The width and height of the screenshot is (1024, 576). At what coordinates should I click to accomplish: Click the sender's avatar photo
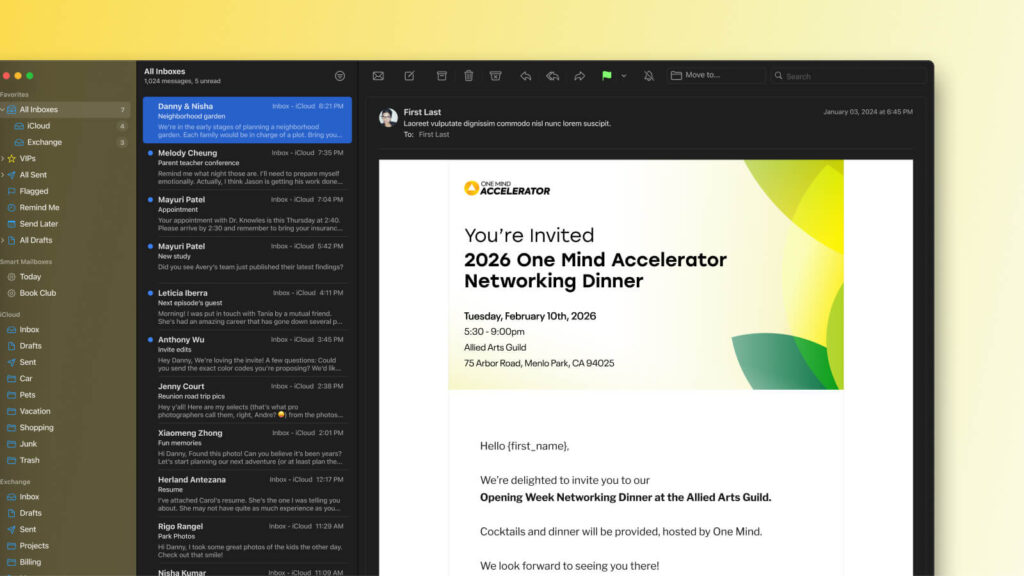click(388, 118)
